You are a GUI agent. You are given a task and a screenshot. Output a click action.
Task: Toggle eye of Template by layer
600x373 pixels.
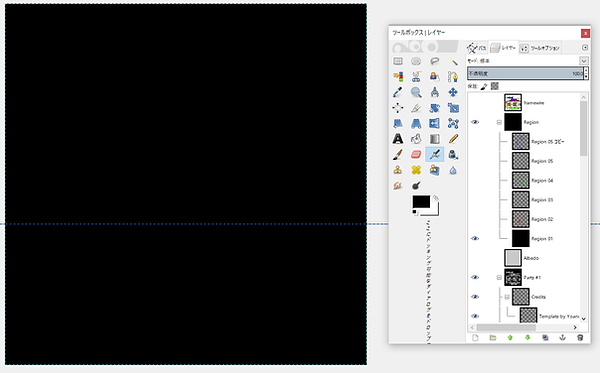point(475,316)
